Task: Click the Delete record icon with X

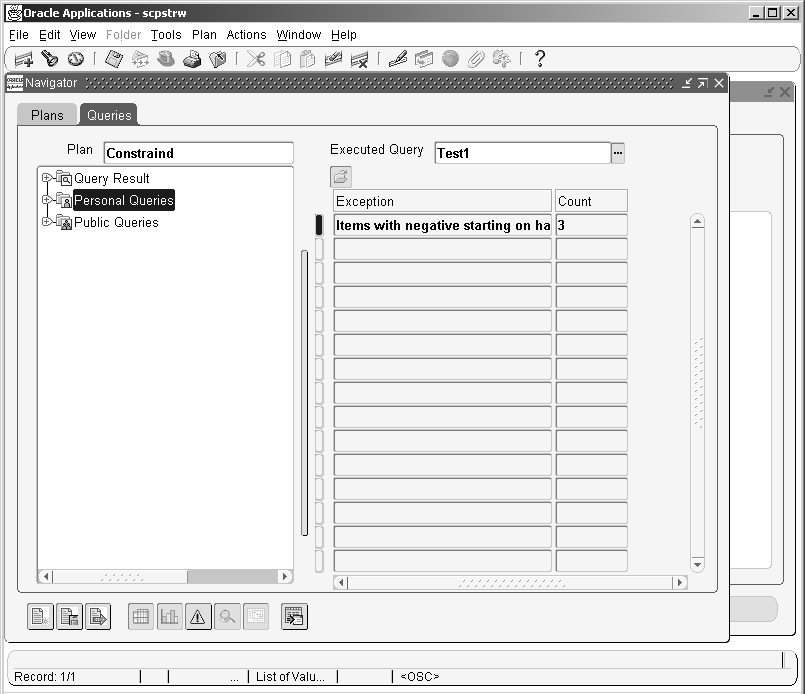Action: [359, 60]
